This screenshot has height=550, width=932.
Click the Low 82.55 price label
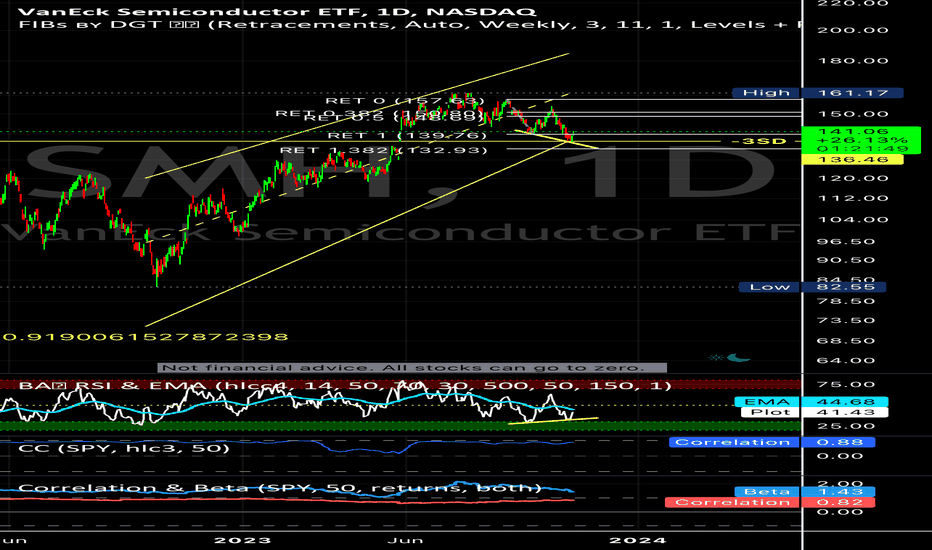pos(812,287)
